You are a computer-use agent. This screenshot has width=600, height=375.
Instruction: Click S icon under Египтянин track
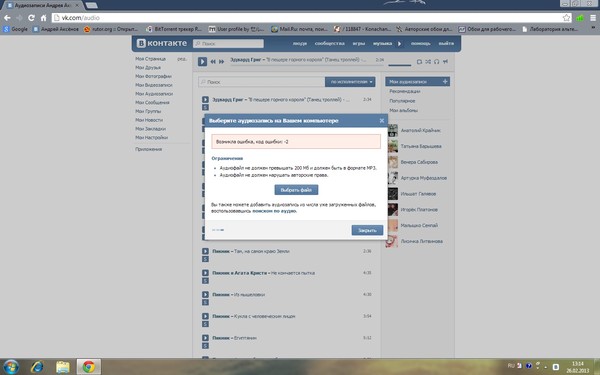205,346
